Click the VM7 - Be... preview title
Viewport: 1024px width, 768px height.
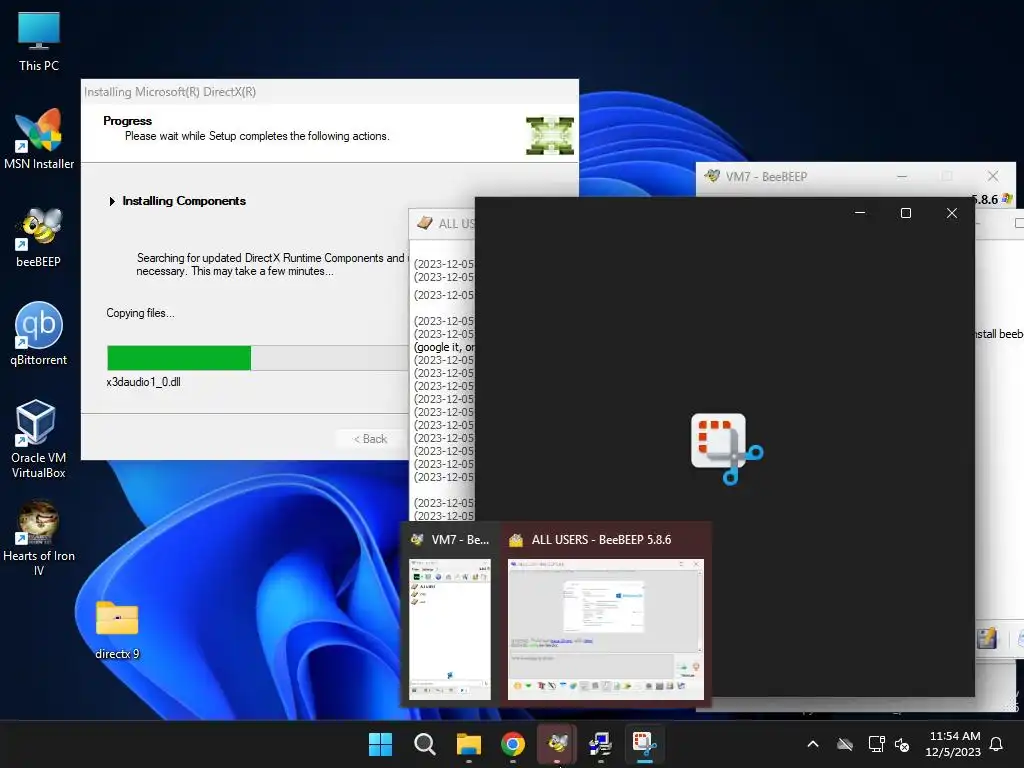coord(460,540)
